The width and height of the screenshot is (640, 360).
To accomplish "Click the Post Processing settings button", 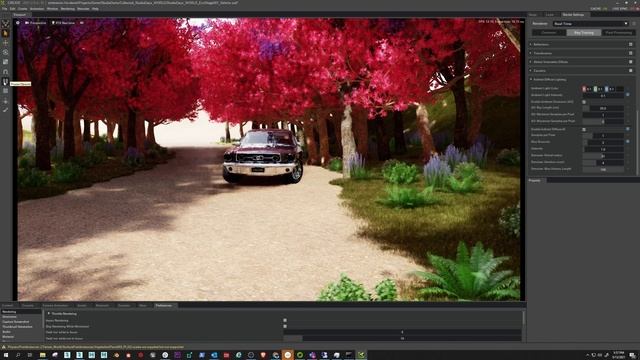I will click(619, 33).
